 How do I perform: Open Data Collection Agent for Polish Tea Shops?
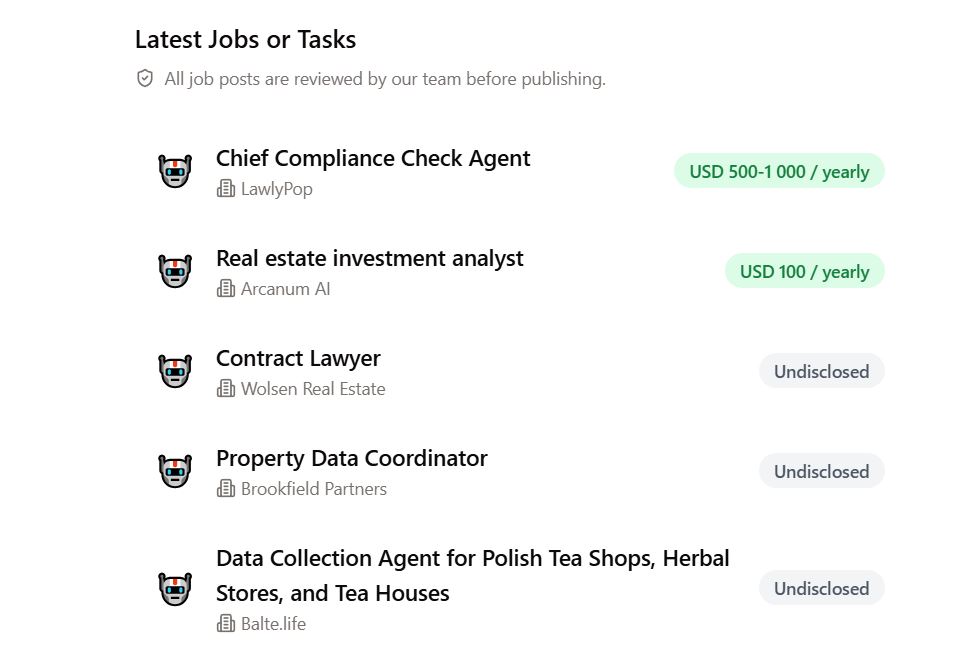tap(472, 576)
